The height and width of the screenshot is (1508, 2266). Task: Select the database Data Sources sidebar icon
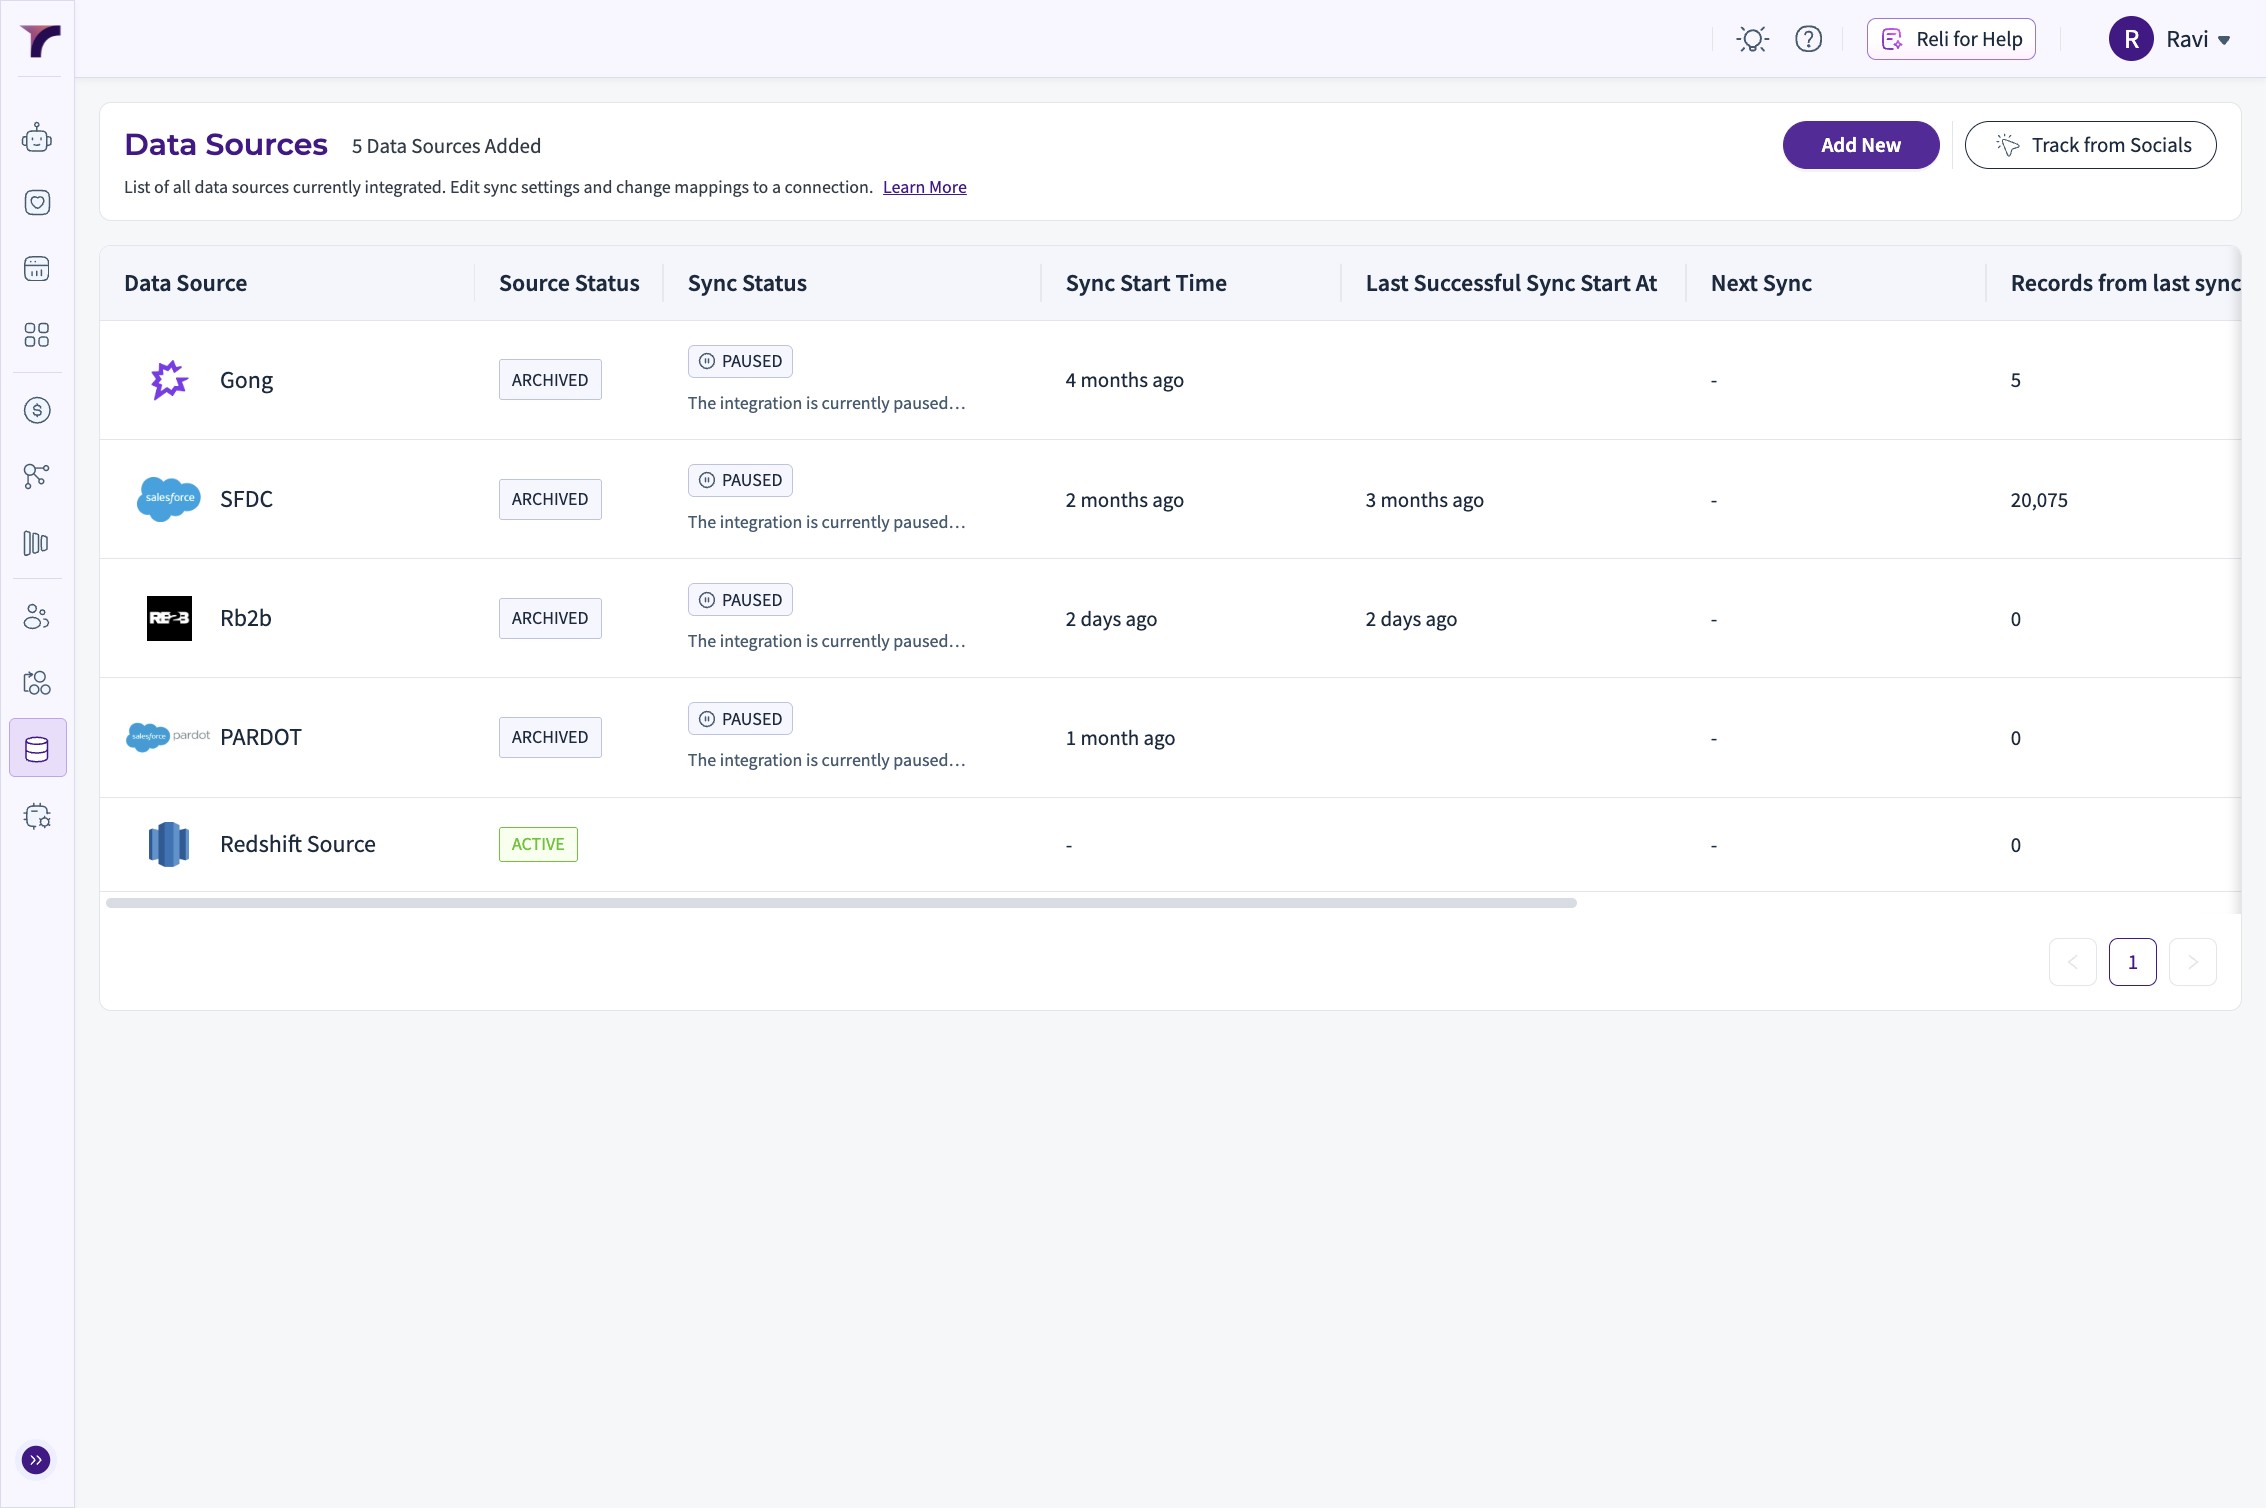37,748
